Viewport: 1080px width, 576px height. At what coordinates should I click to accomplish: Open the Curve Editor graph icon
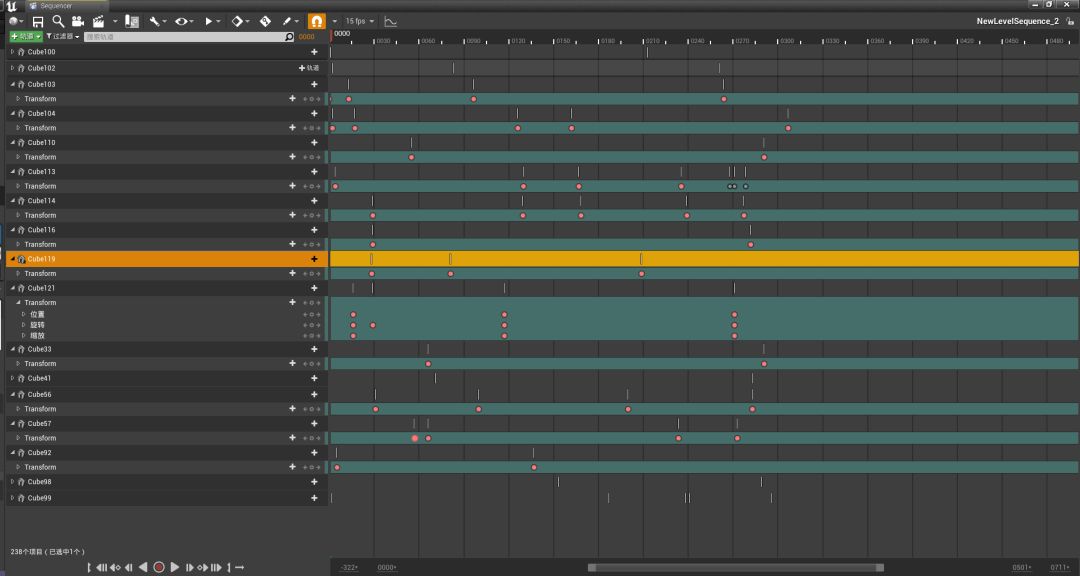[390, 21]
